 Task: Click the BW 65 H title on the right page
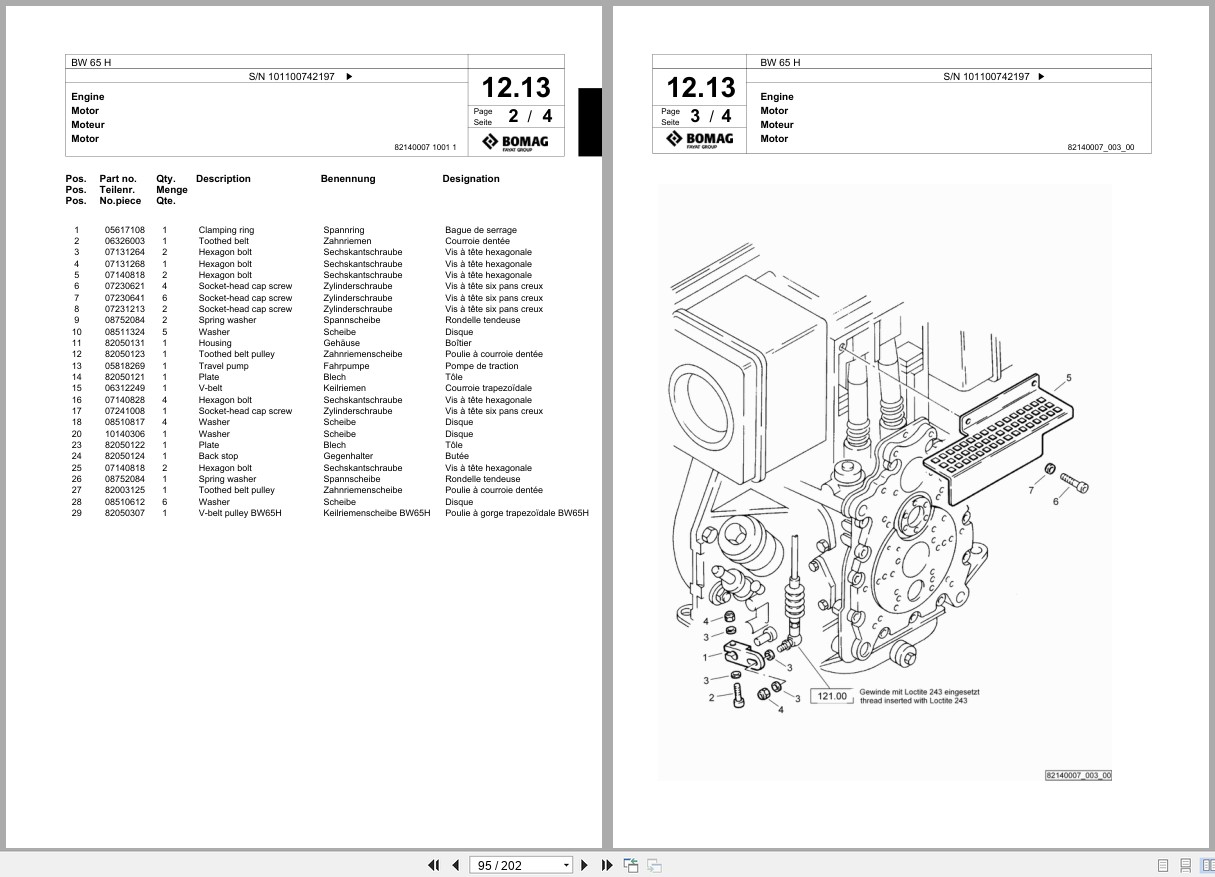780,62
